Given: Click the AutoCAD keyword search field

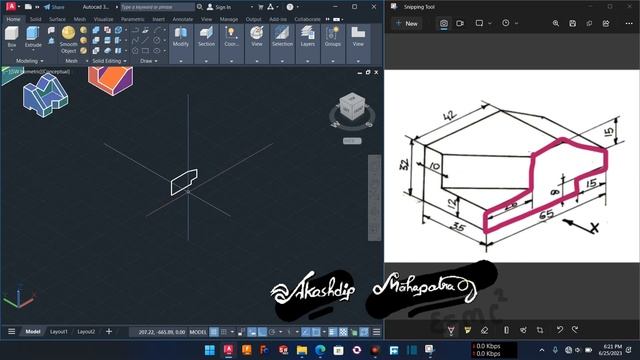Looking at the screenshot, I should 158,7.
